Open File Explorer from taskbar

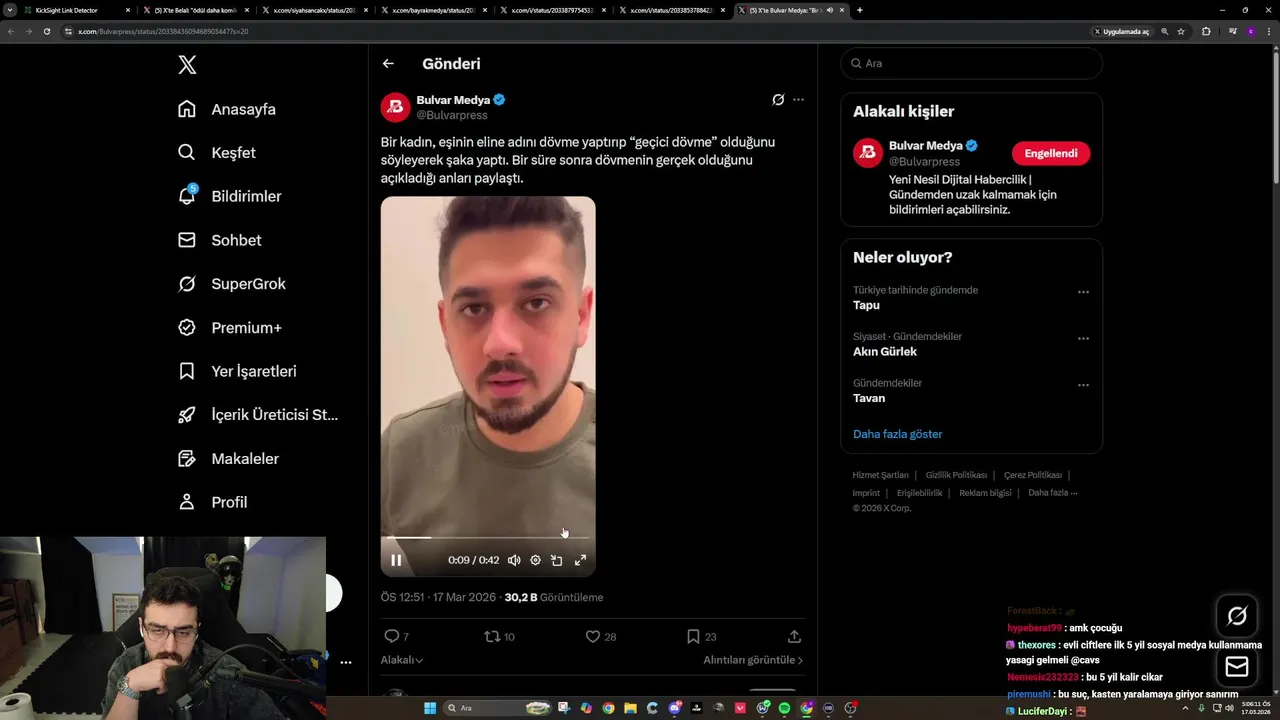(x=630, y=708)
